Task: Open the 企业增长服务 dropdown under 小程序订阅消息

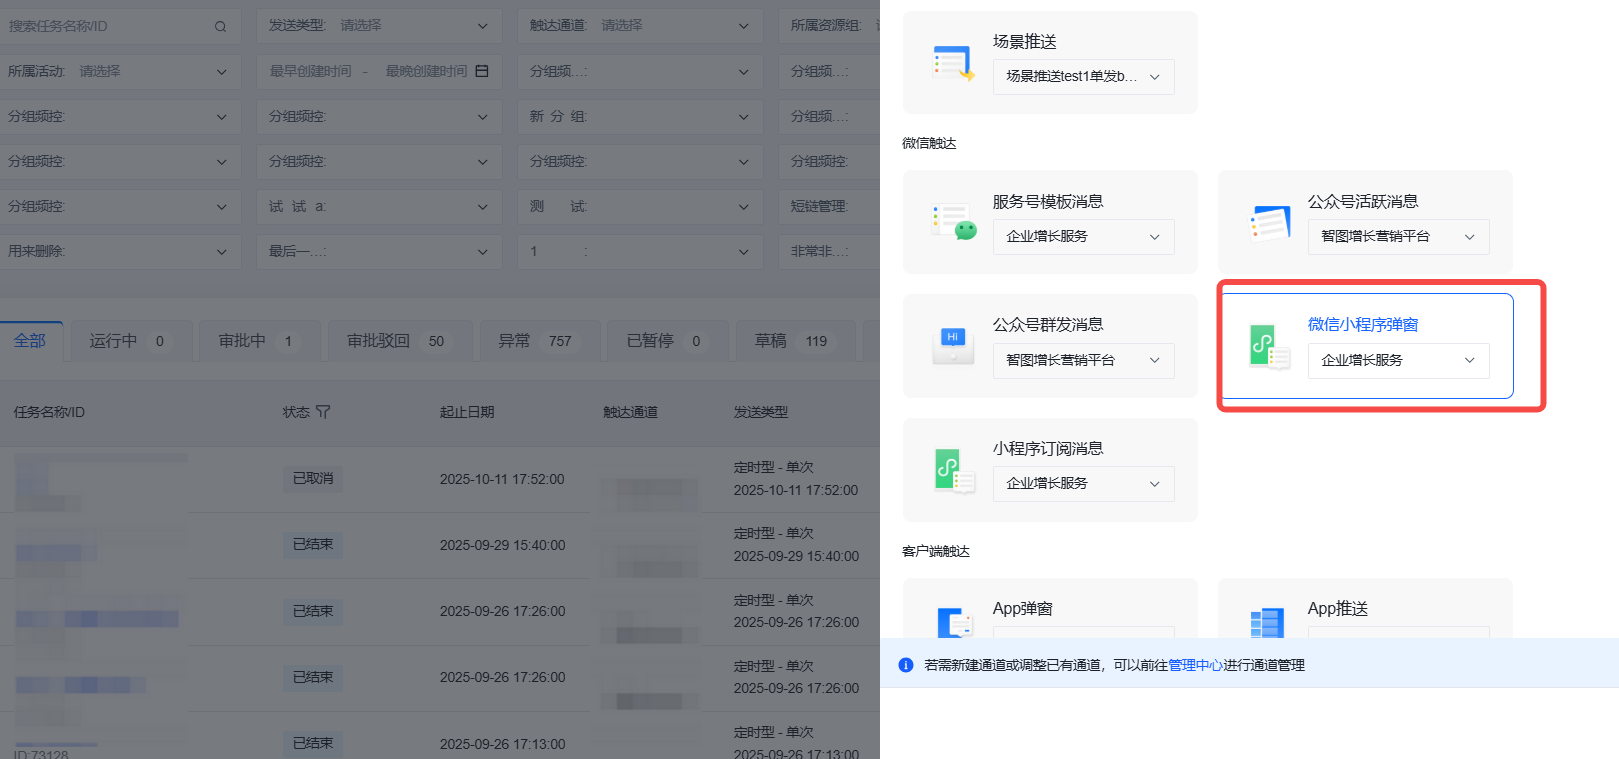Action: click(1083, 484)
